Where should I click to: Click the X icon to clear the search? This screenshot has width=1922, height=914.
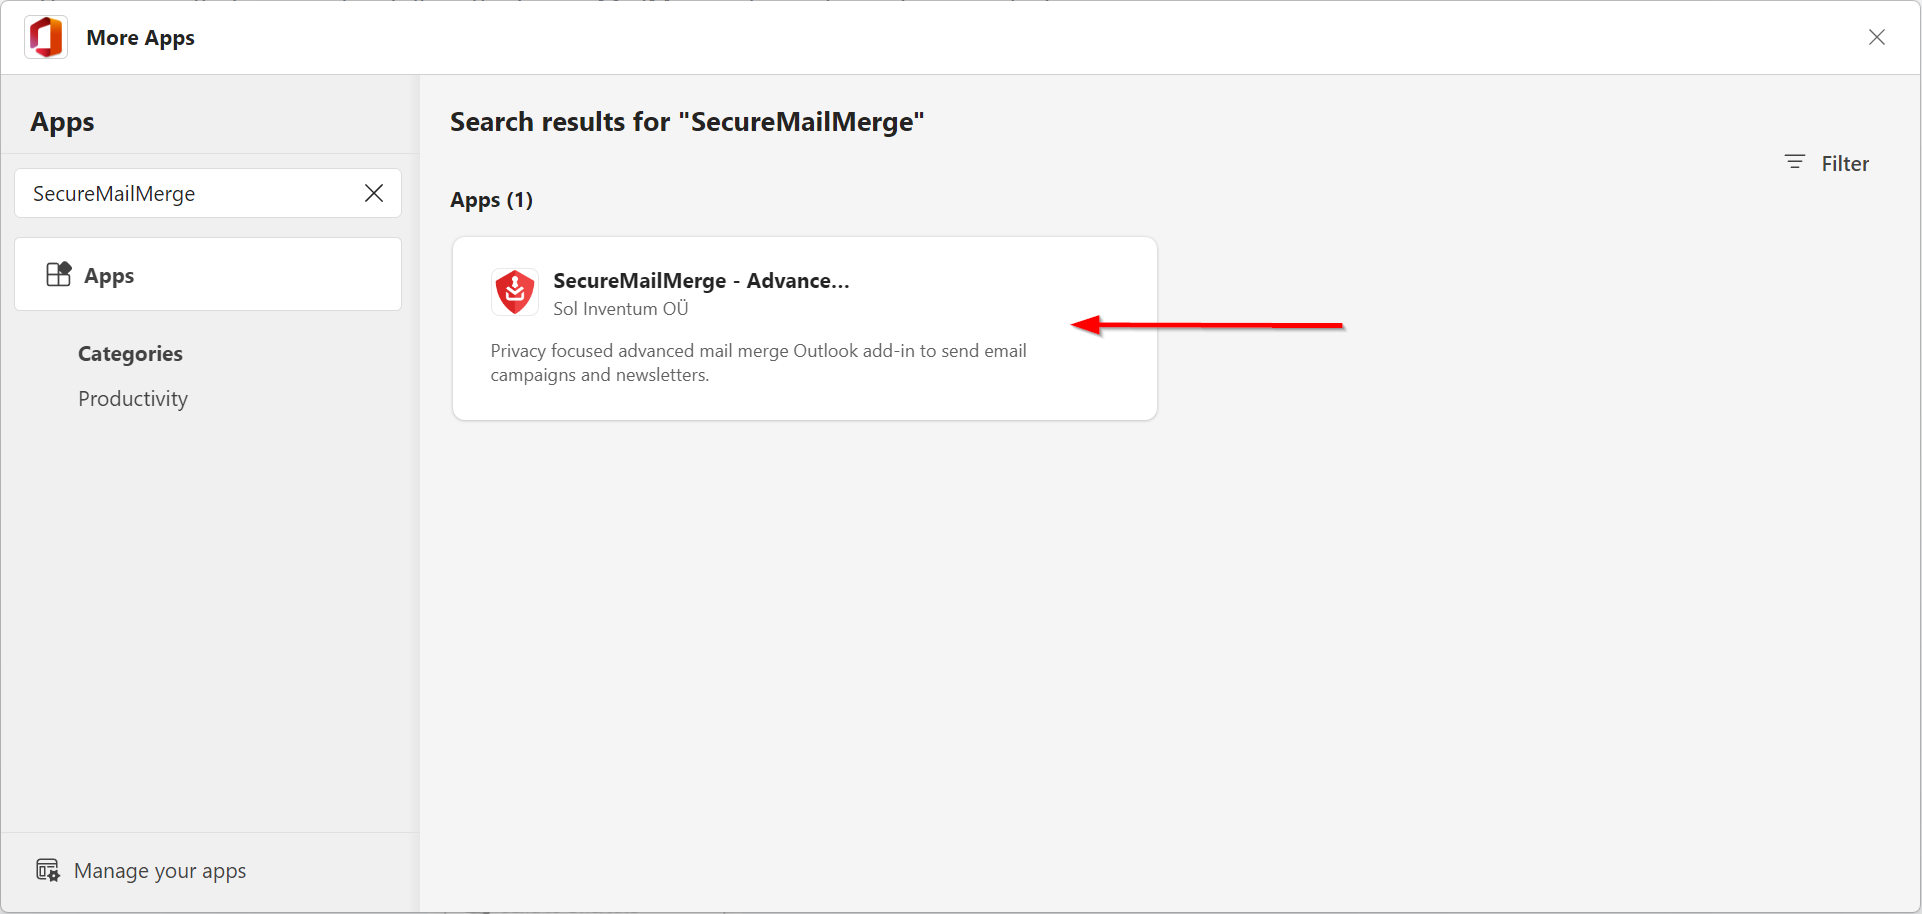[374, 193]
